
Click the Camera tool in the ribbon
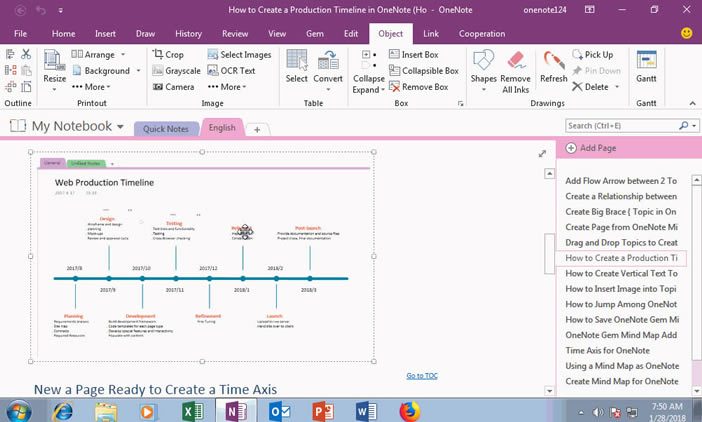[x=173, y=87]
